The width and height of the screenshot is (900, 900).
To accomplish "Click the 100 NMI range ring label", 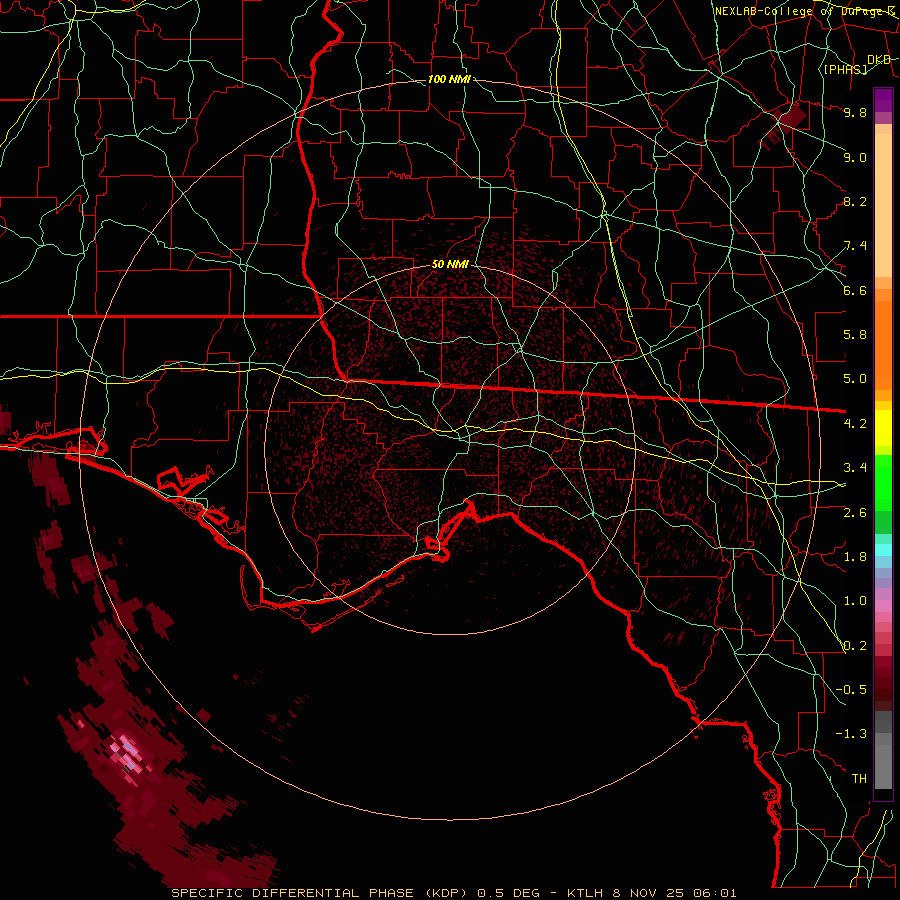I will tap(449, 79).
